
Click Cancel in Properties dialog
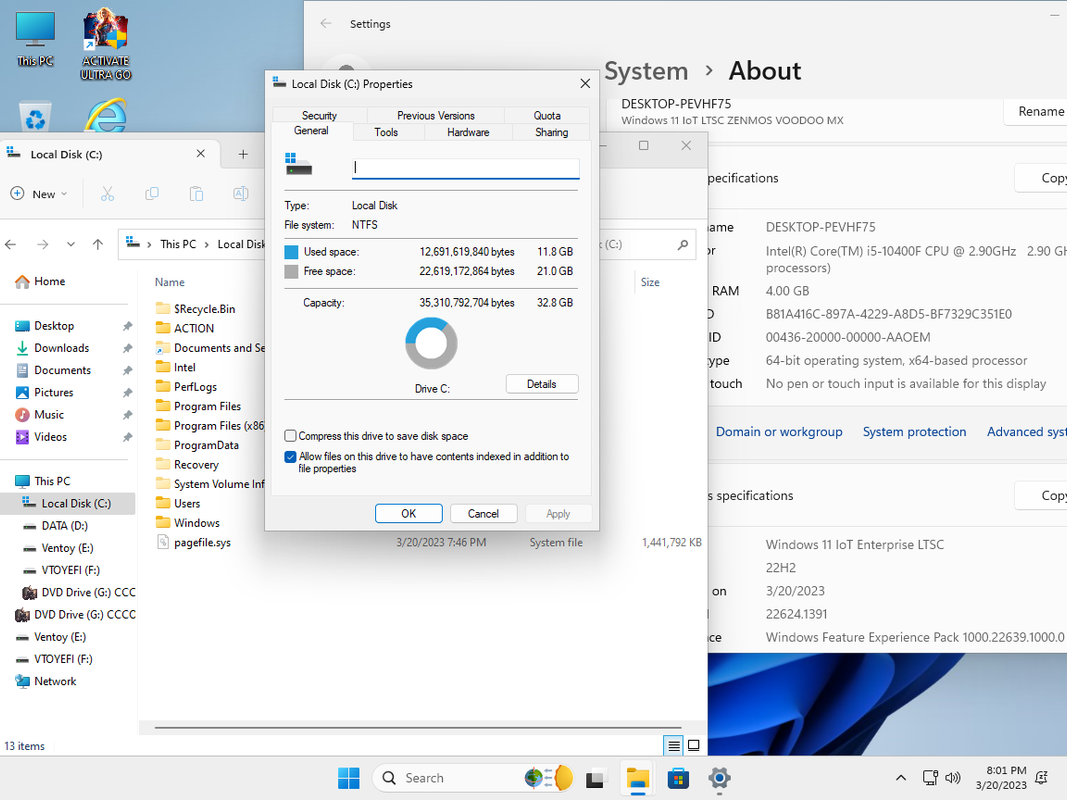coord(483,514)
